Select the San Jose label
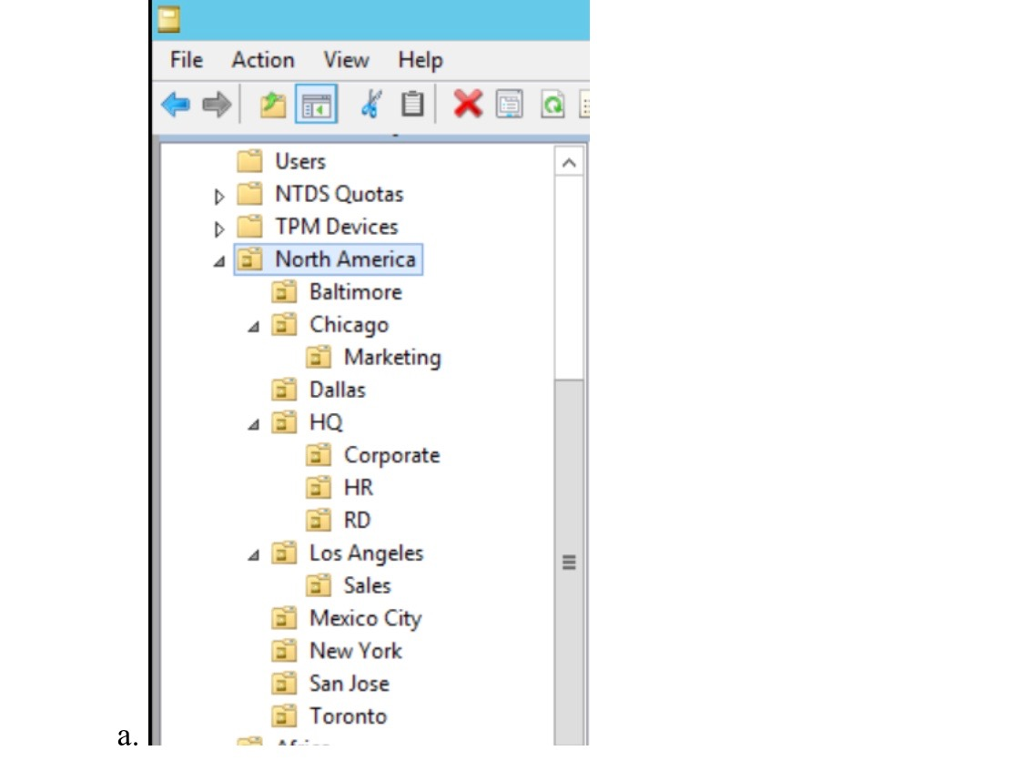The height and width of the screenshot is (781, 1024). [349, 684]
